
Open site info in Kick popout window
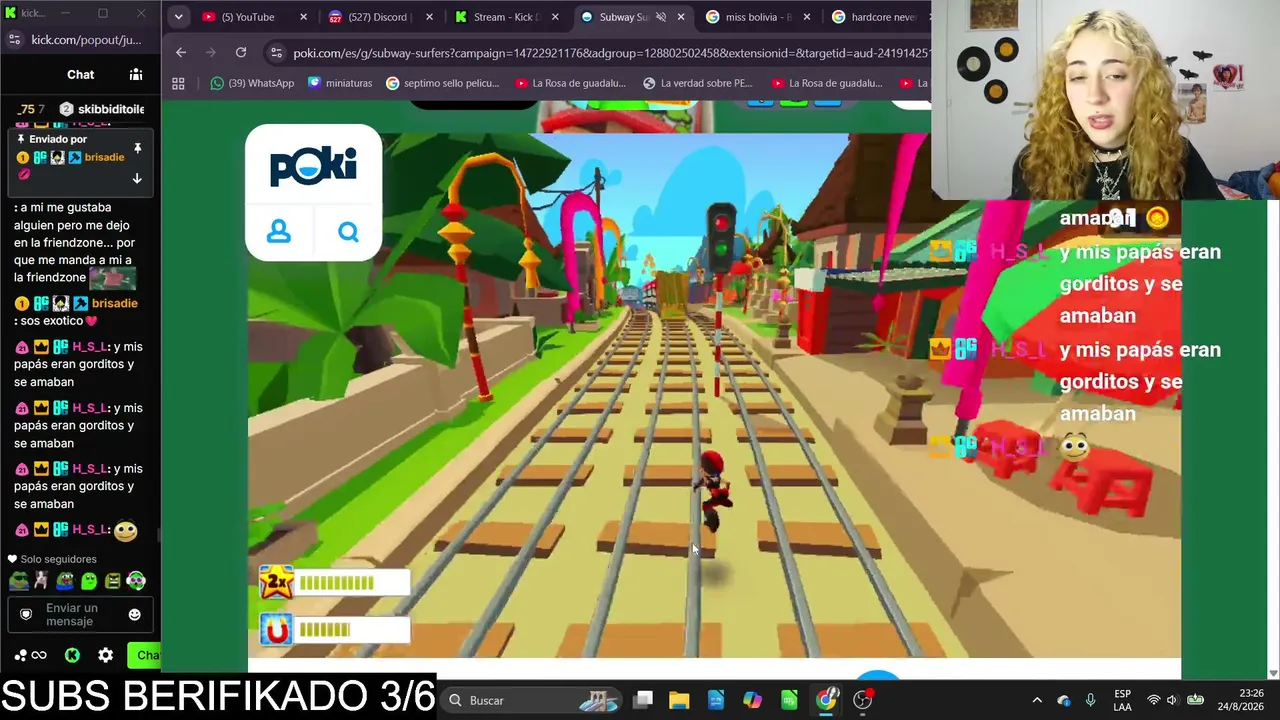(14, 40)
